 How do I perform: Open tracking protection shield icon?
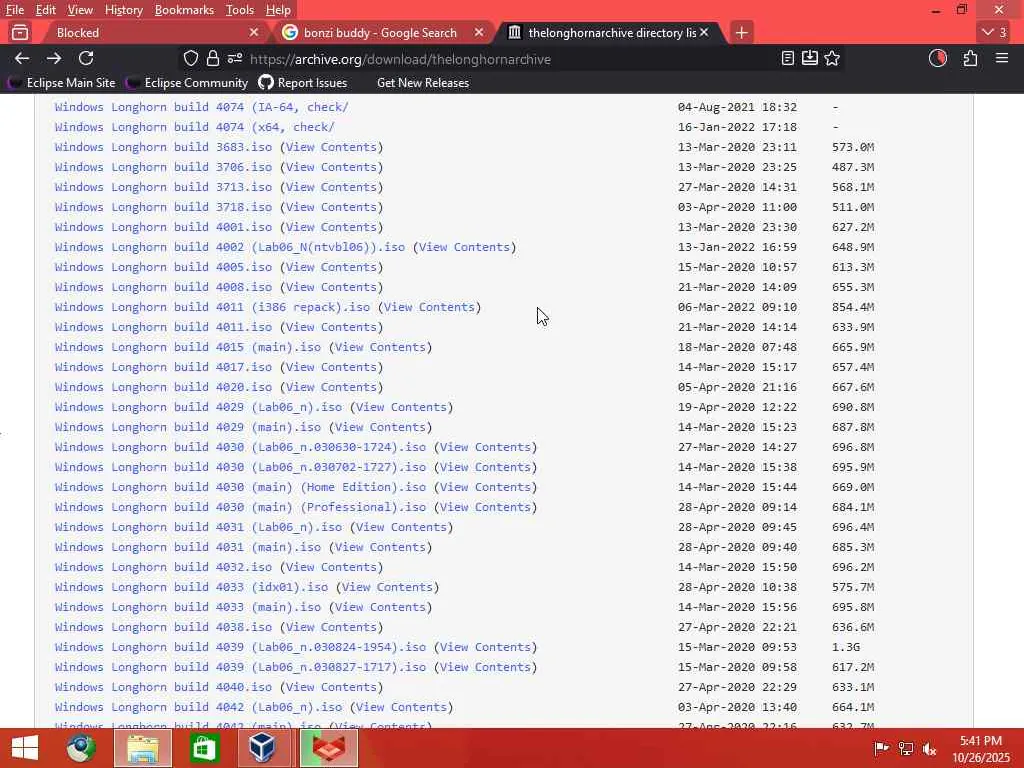pos(191,59)
